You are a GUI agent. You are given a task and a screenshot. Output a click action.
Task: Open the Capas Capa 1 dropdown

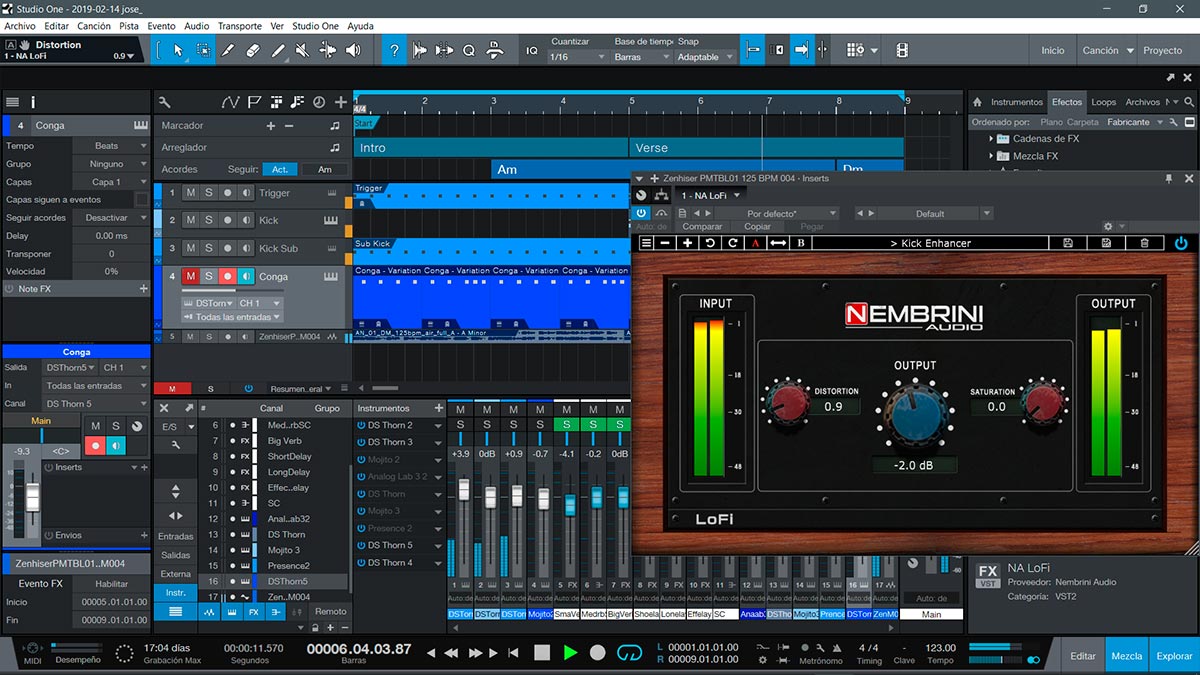coord(109,182)
